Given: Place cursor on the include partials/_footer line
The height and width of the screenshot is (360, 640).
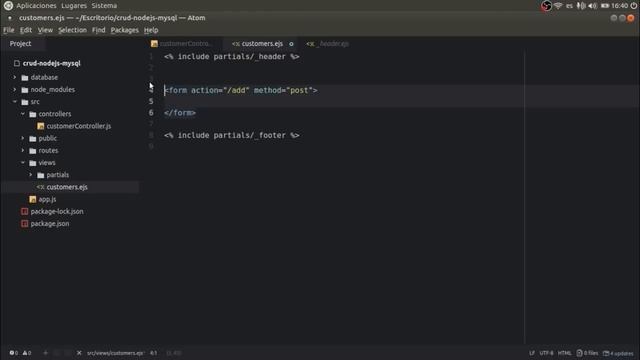Looking at the screenshot, I should (x=231, y=135).
